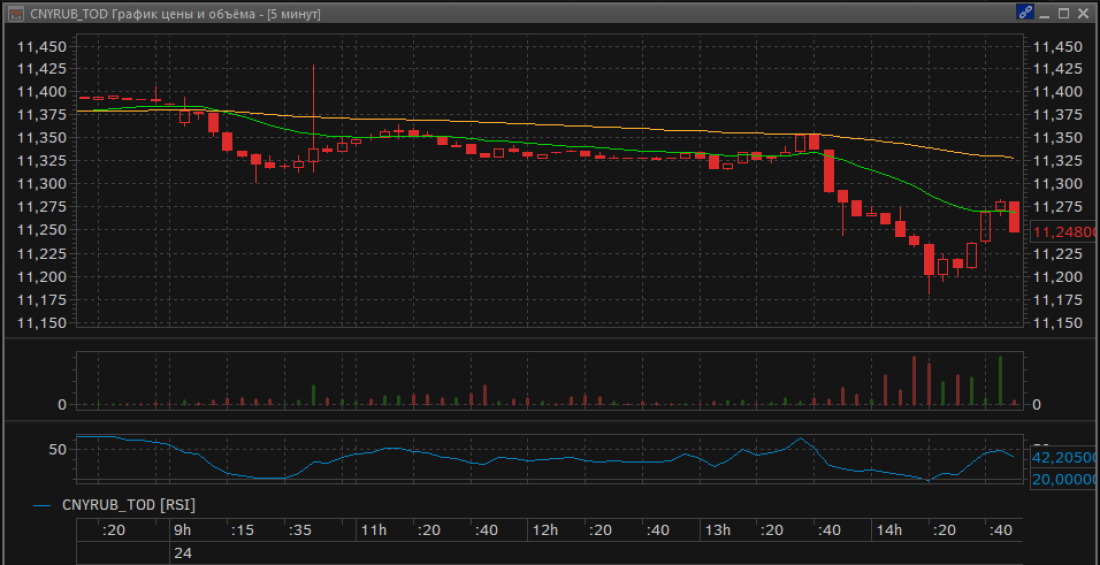Screen dimensions: 1100x565
Task: Click the chart title text in title bar
Action: point(175,13)
